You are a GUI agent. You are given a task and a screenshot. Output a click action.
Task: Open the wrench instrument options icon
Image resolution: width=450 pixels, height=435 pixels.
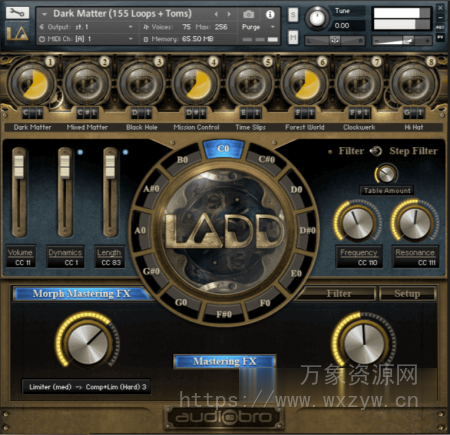point(17,13)
